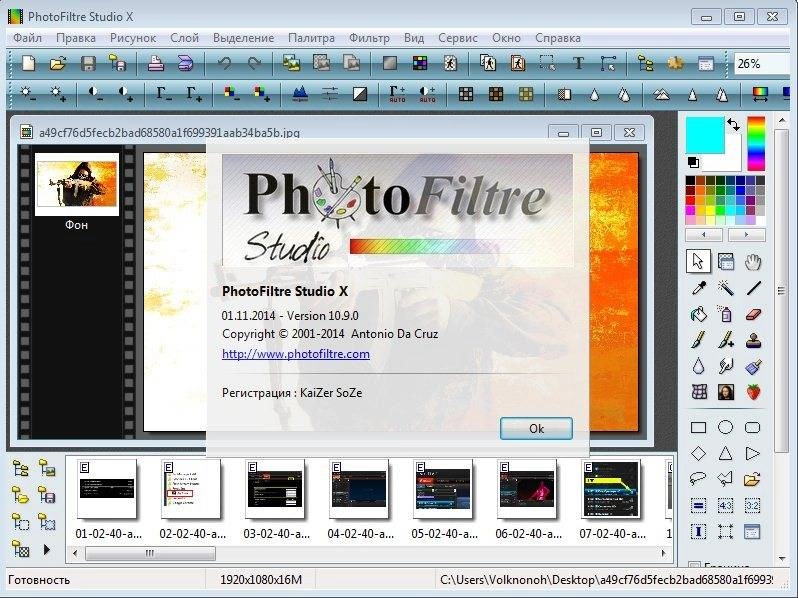Open the Справка menu
This screenshot has height=598, width=798.
558,38
